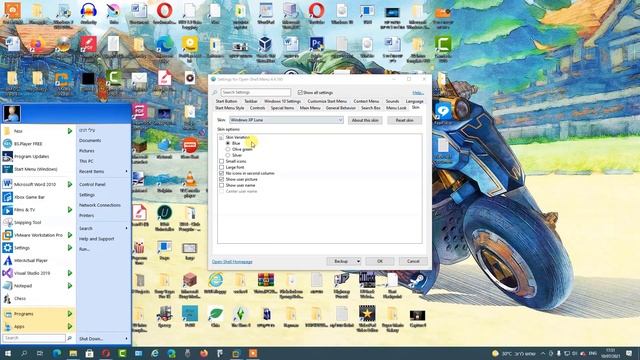
Task: Open taskbar Search magnifier
Action: (x=24, y=353)
